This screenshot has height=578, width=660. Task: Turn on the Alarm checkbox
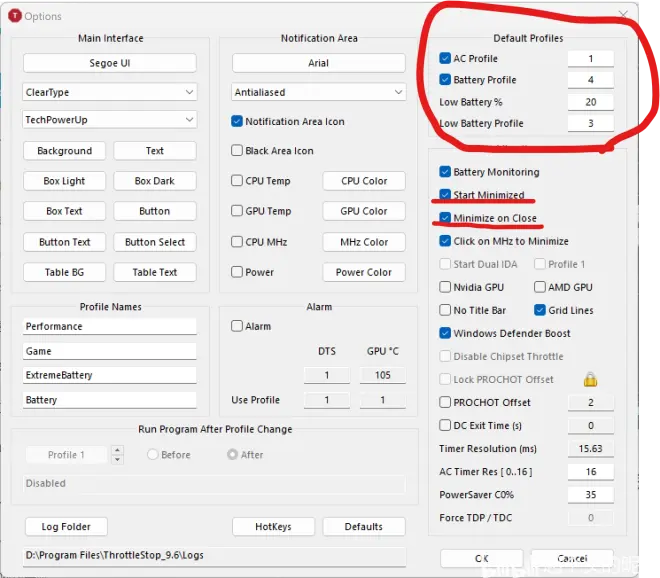pos(237,326)
